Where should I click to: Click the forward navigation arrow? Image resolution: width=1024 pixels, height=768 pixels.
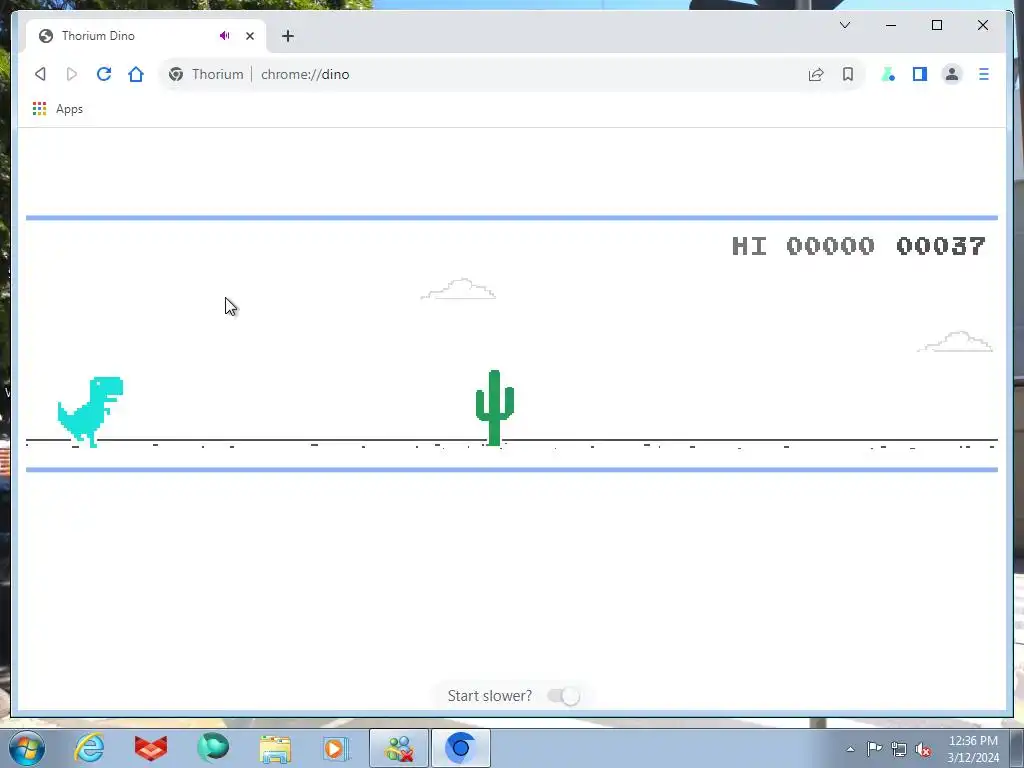[x=72, y=74]
